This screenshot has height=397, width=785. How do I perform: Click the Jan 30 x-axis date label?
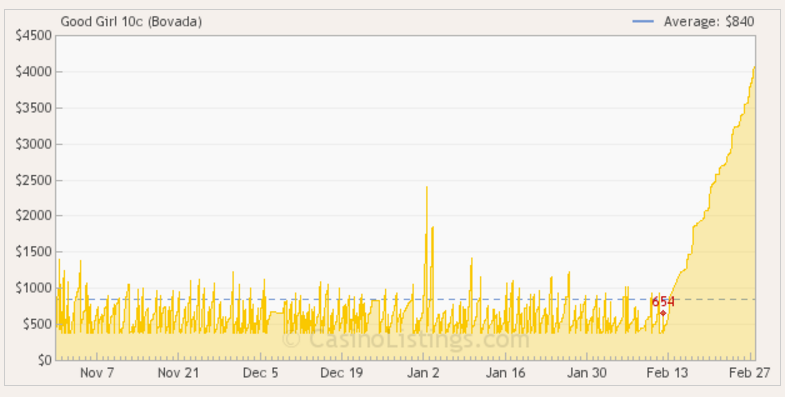coord(587,373)
